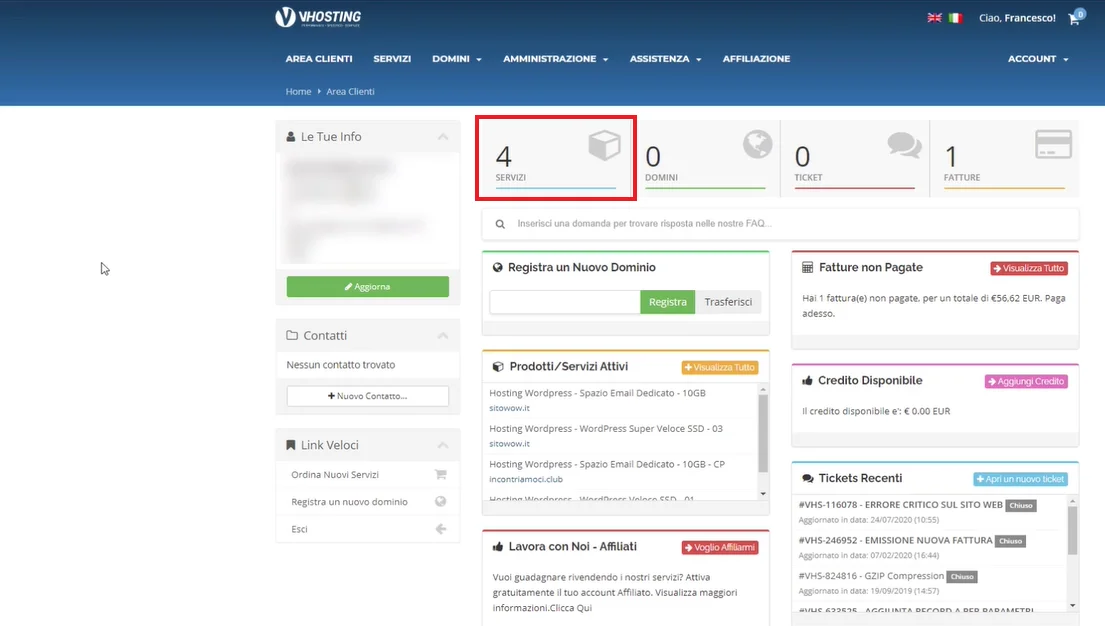1105x626 pixels.
Task: Open the Domini dropdown menu
Action: (x=457, y=59)
